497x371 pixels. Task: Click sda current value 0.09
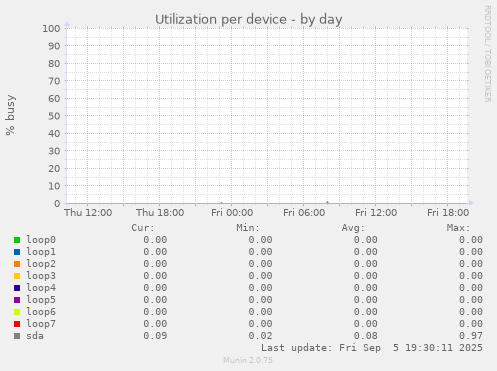pos(155,336)
